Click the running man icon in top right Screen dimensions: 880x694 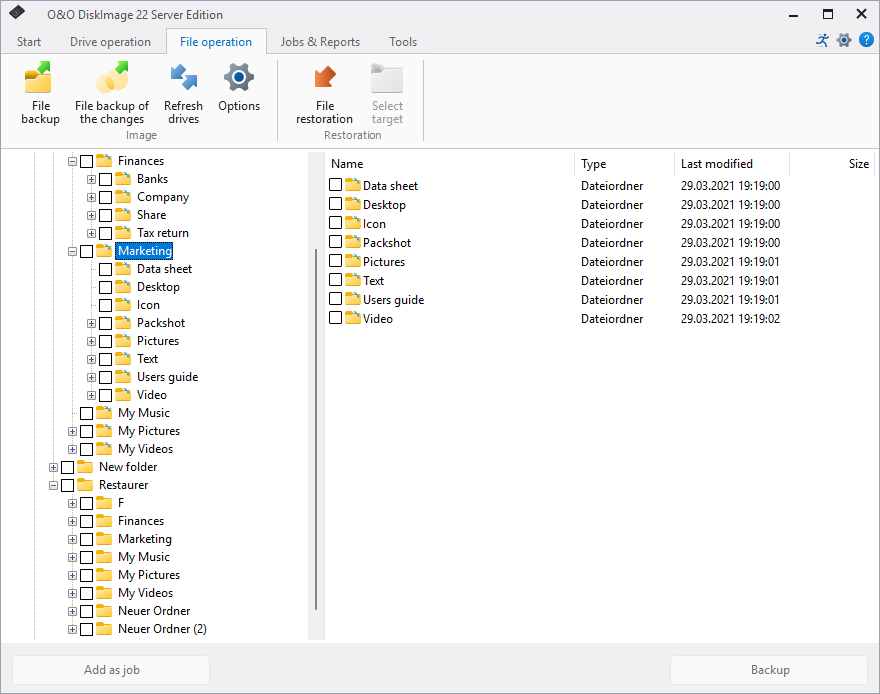(822, 41)
